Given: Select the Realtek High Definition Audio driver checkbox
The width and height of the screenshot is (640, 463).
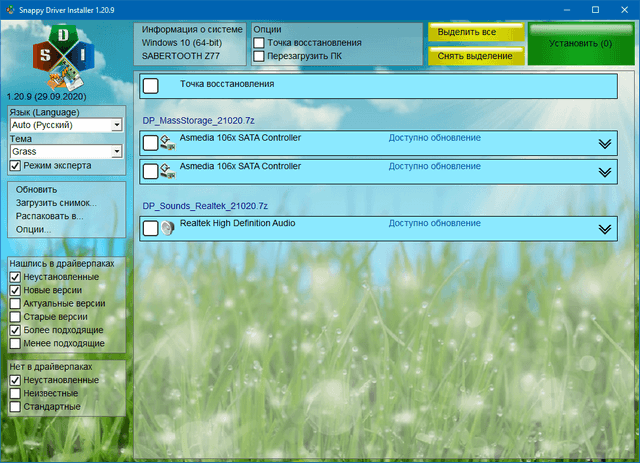Looking at the screenshot, I should click(150, 229).
